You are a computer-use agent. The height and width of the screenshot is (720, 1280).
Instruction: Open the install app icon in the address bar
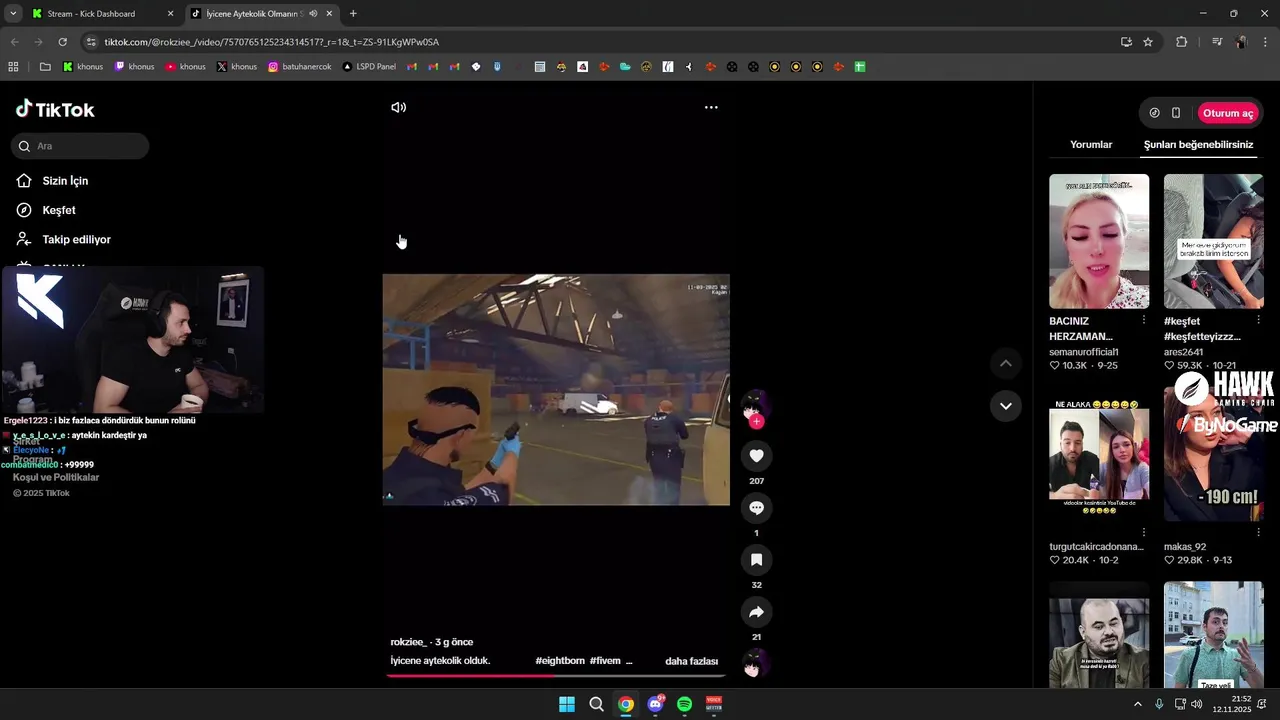point(1126,42)
